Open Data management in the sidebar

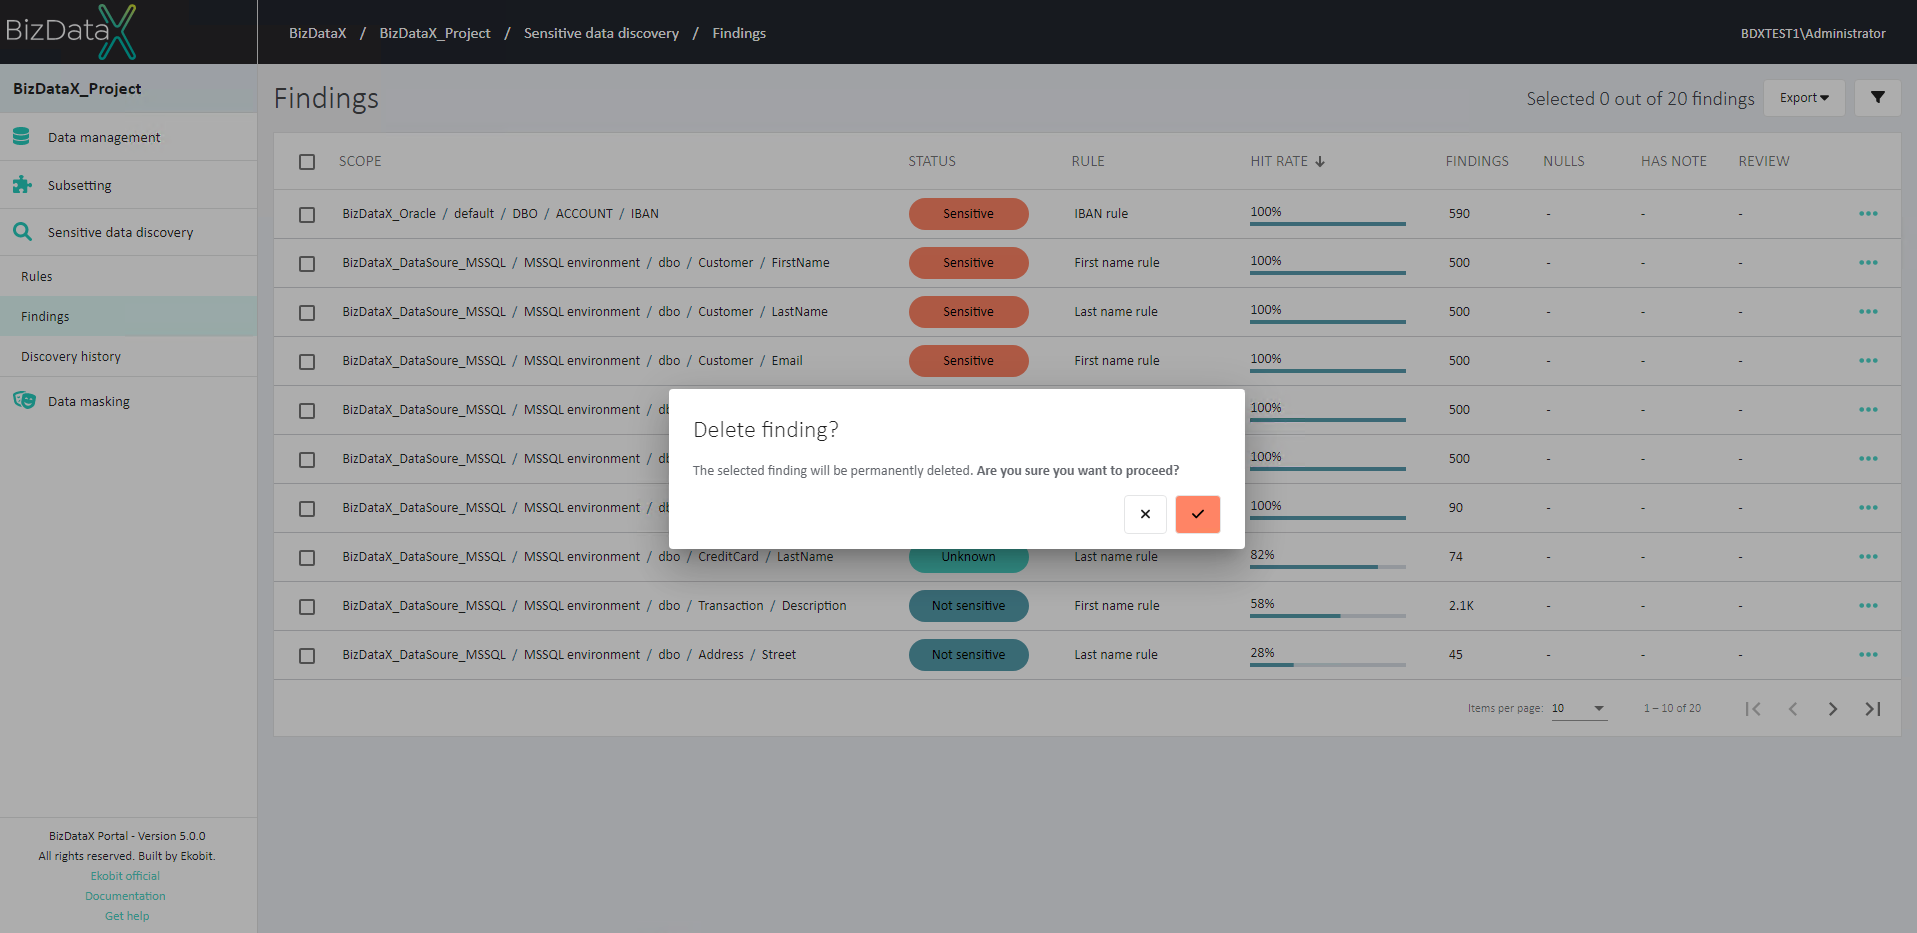[128, 137]
